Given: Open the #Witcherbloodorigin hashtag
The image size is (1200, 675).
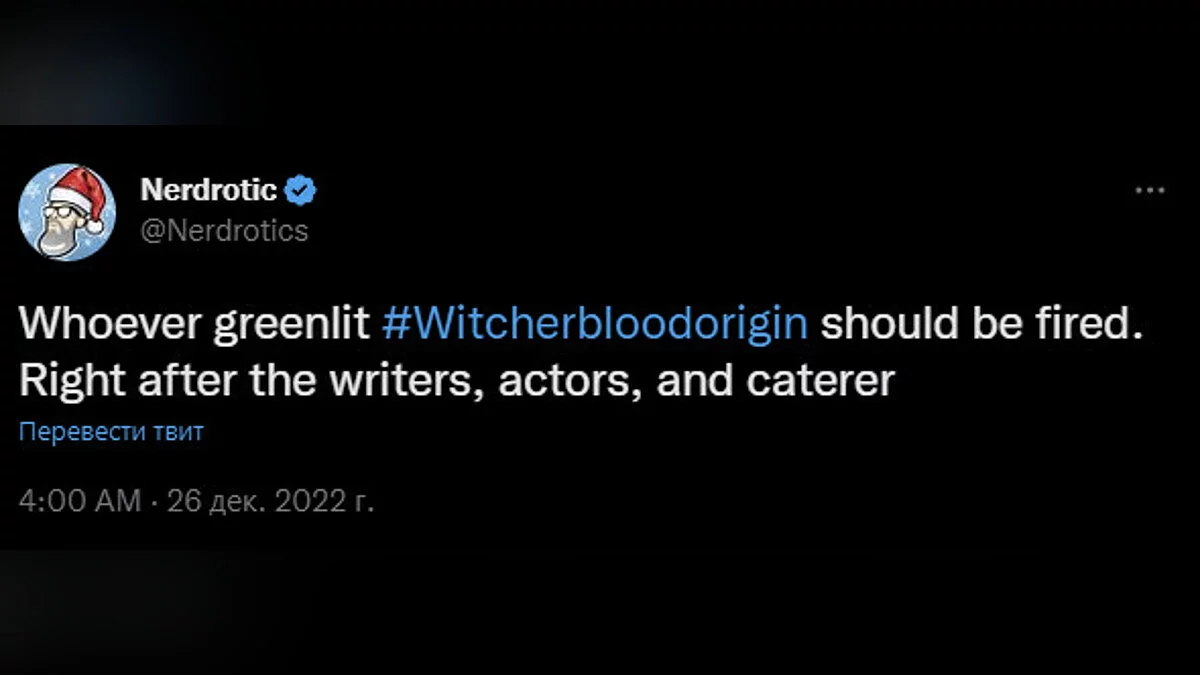Looking at the screenshot, I should 595,325.
